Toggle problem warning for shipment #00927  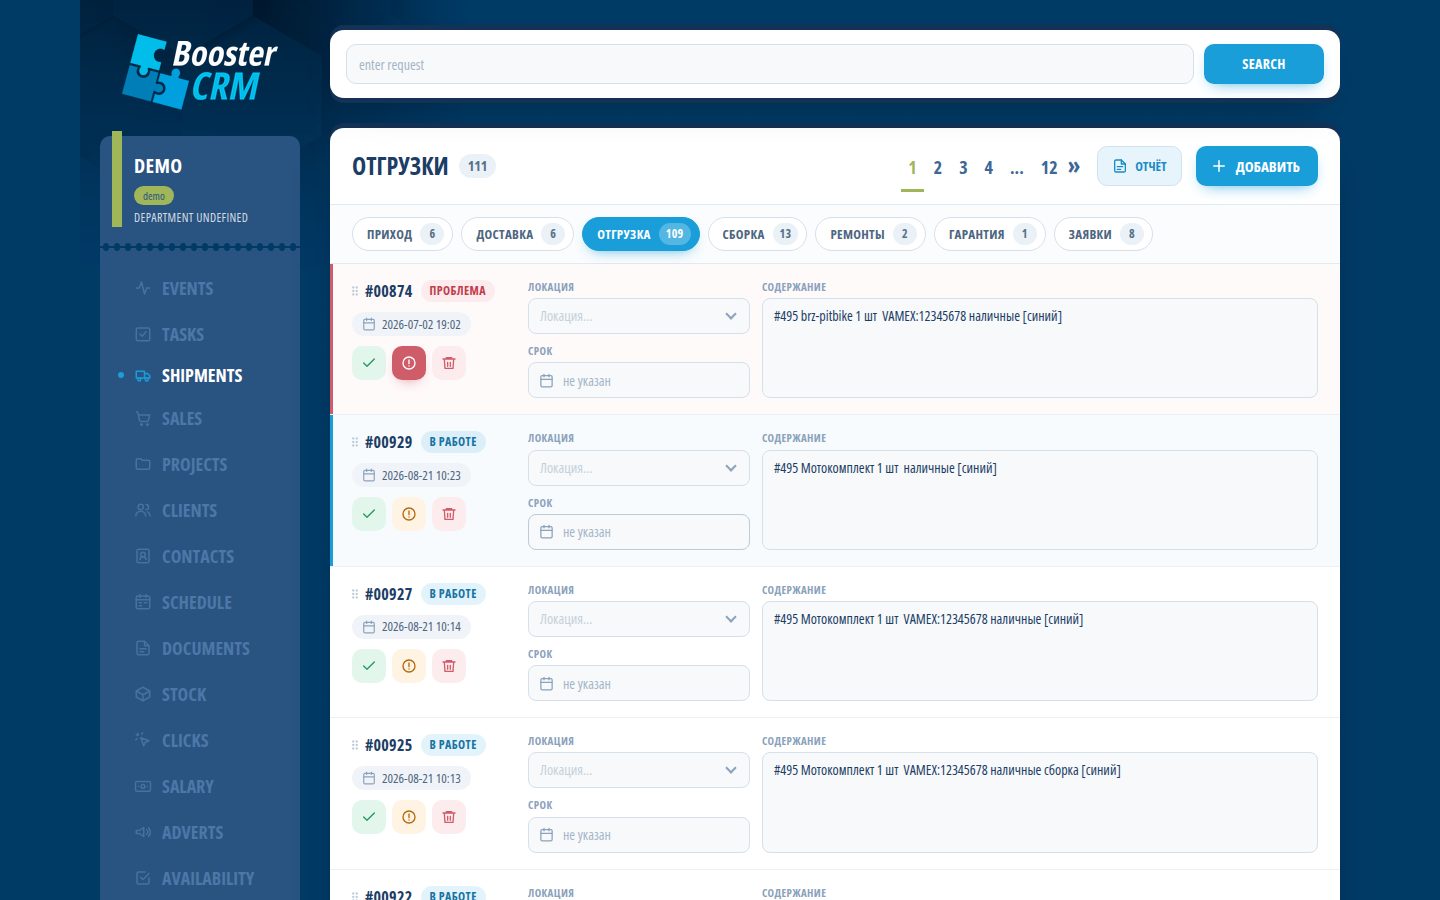pyautogui.click(x=409, y=666)
